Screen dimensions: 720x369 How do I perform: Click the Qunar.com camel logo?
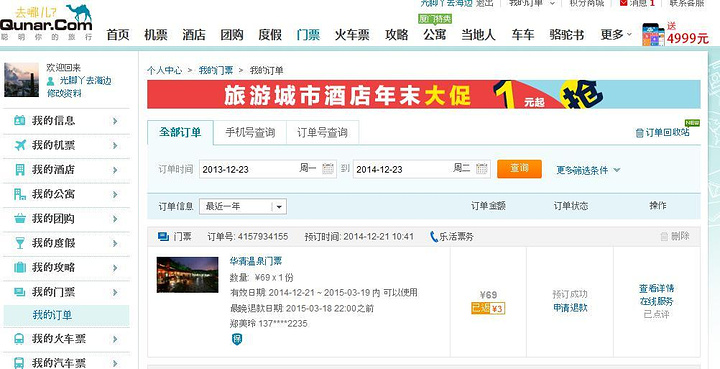coord(46,22)
